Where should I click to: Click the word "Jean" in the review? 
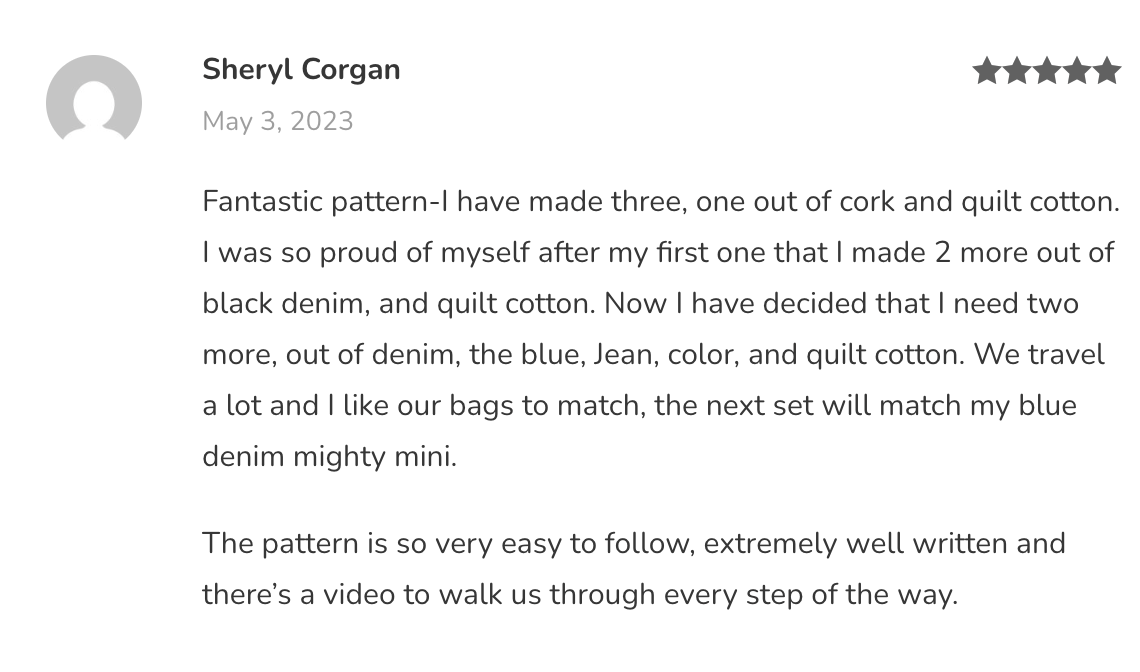pyautogui.click(x=623, y=354)
